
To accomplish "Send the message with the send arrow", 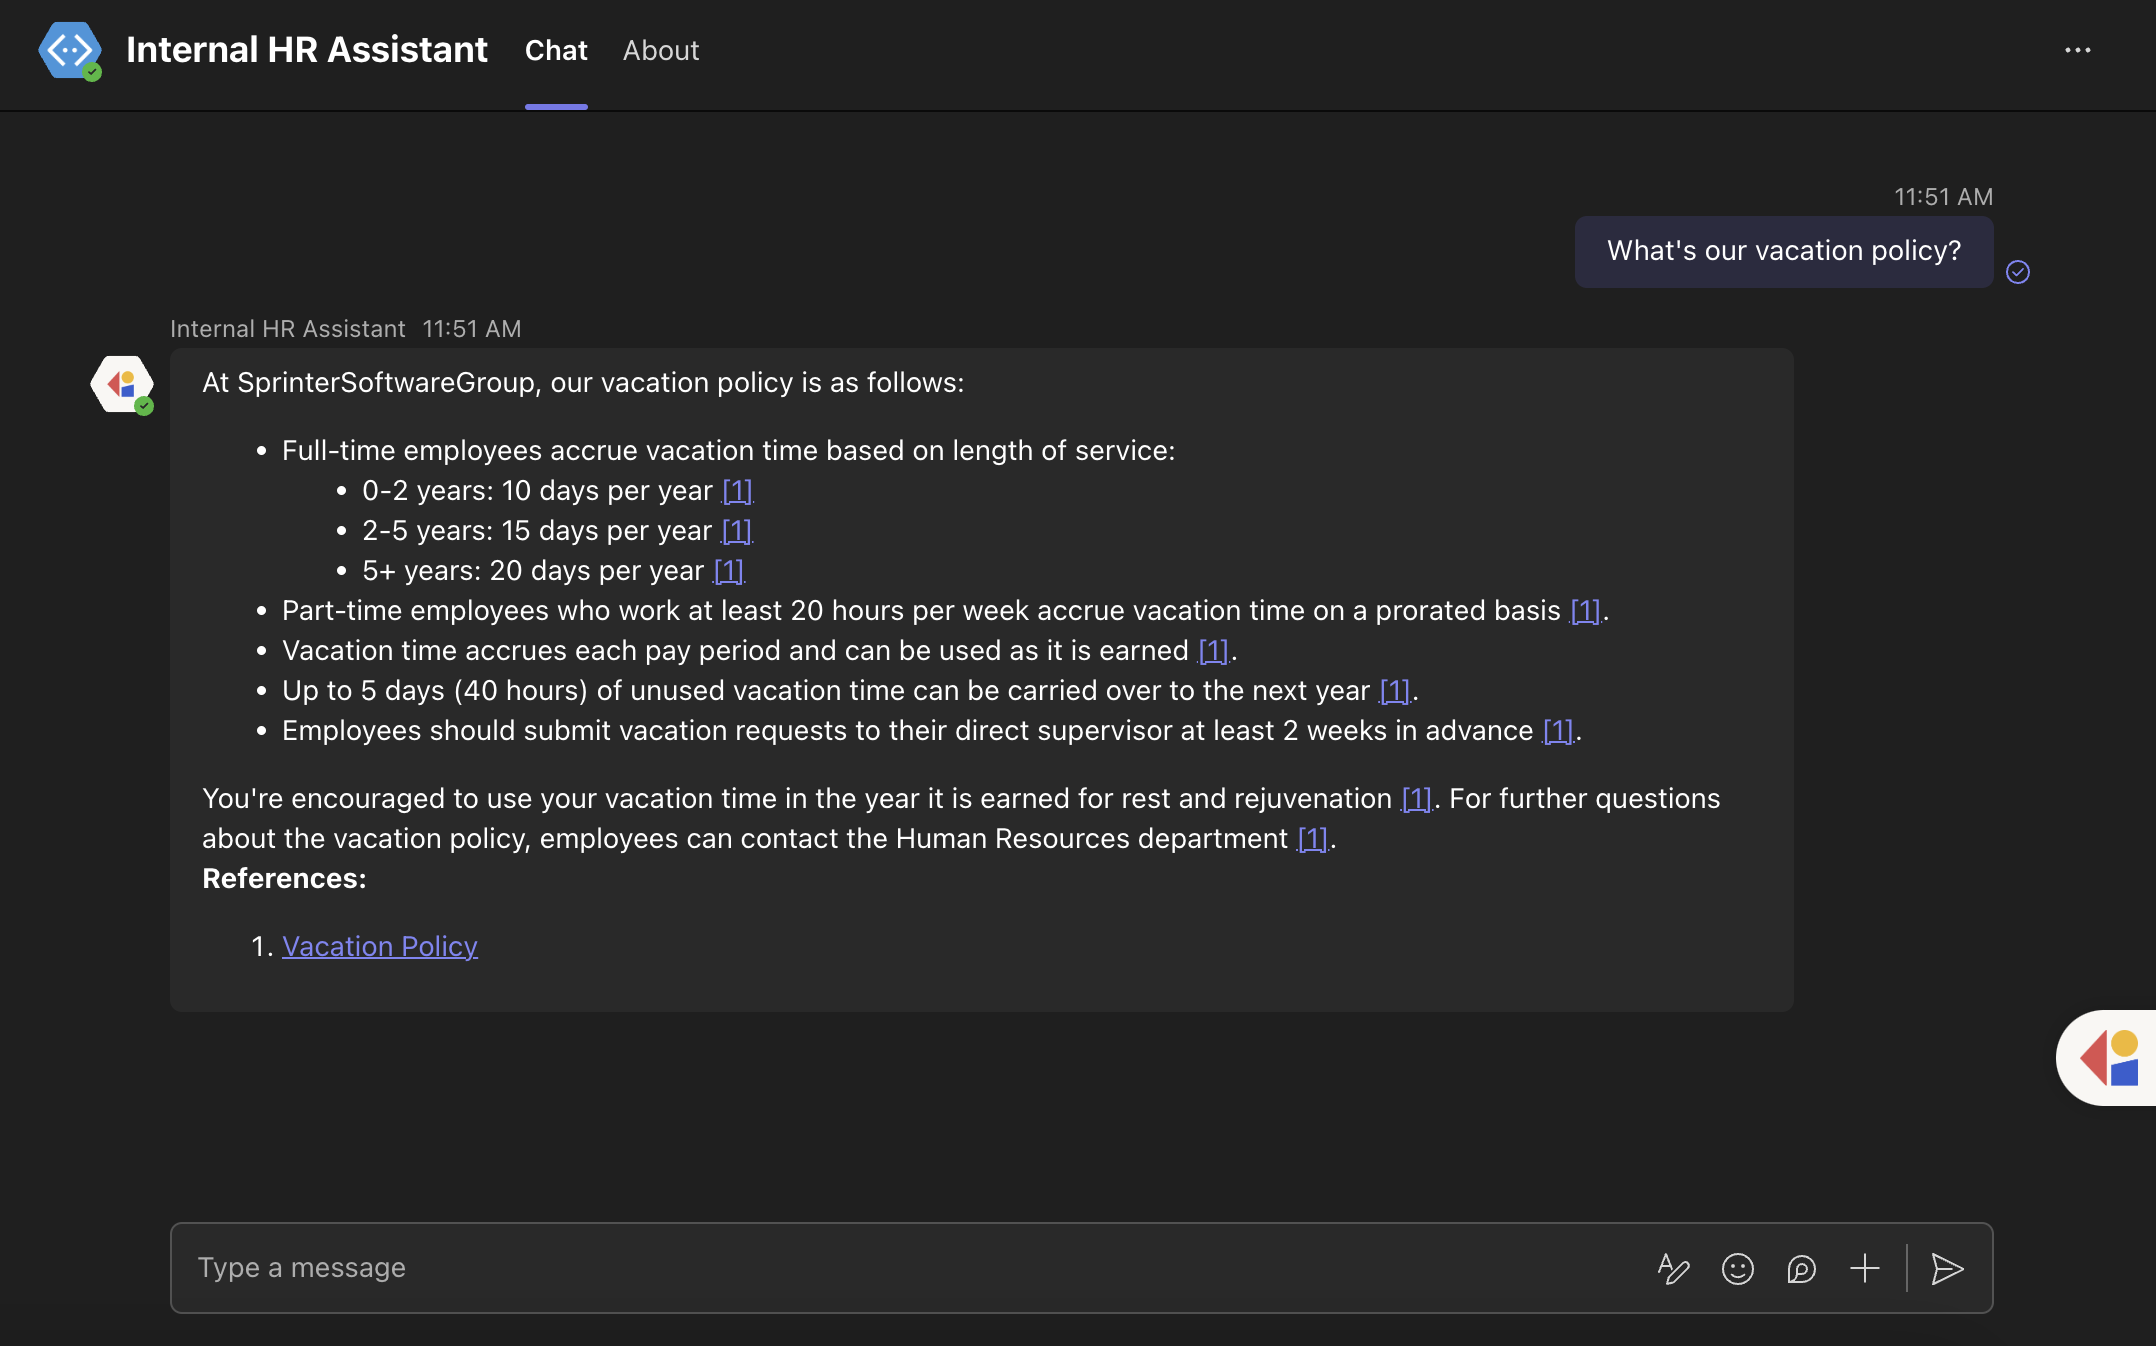I will 1947,1268.
